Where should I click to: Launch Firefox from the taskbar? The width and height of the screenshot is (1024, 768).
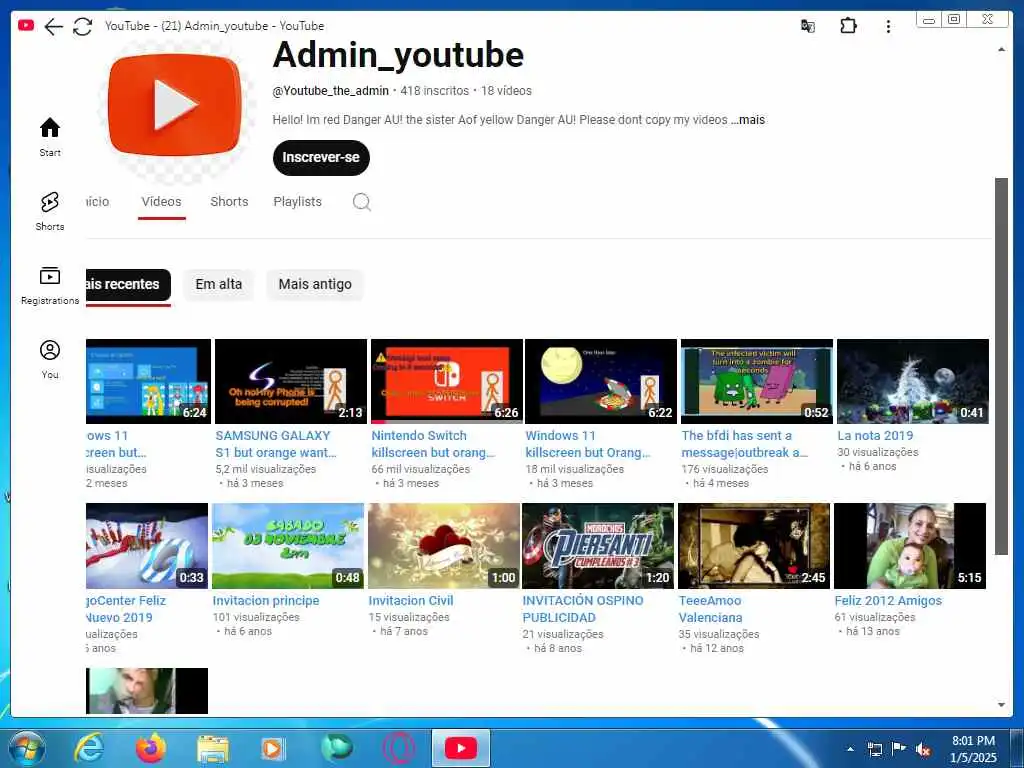click(x=150, y=748)
